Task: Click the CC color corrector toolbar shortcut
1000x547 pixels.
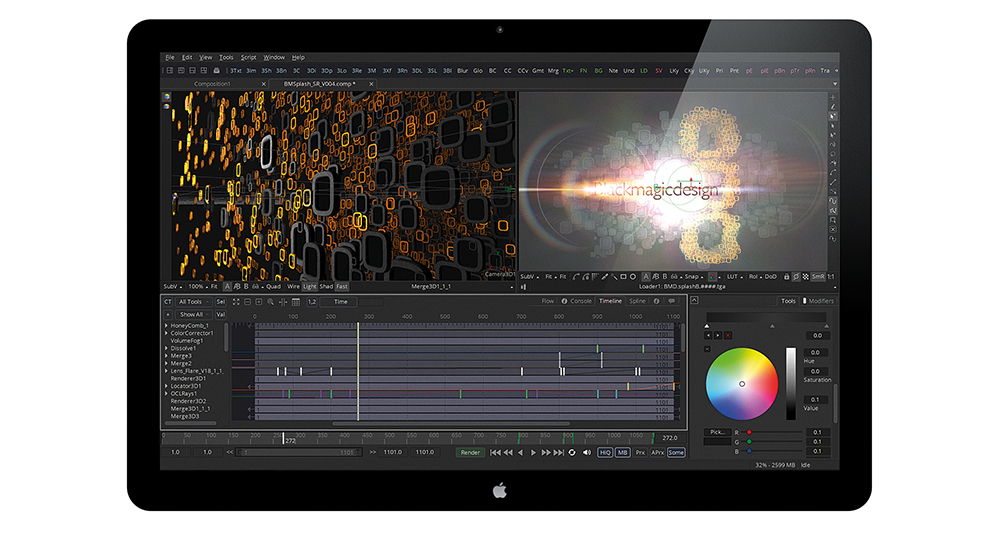Action: click(508, 71)
